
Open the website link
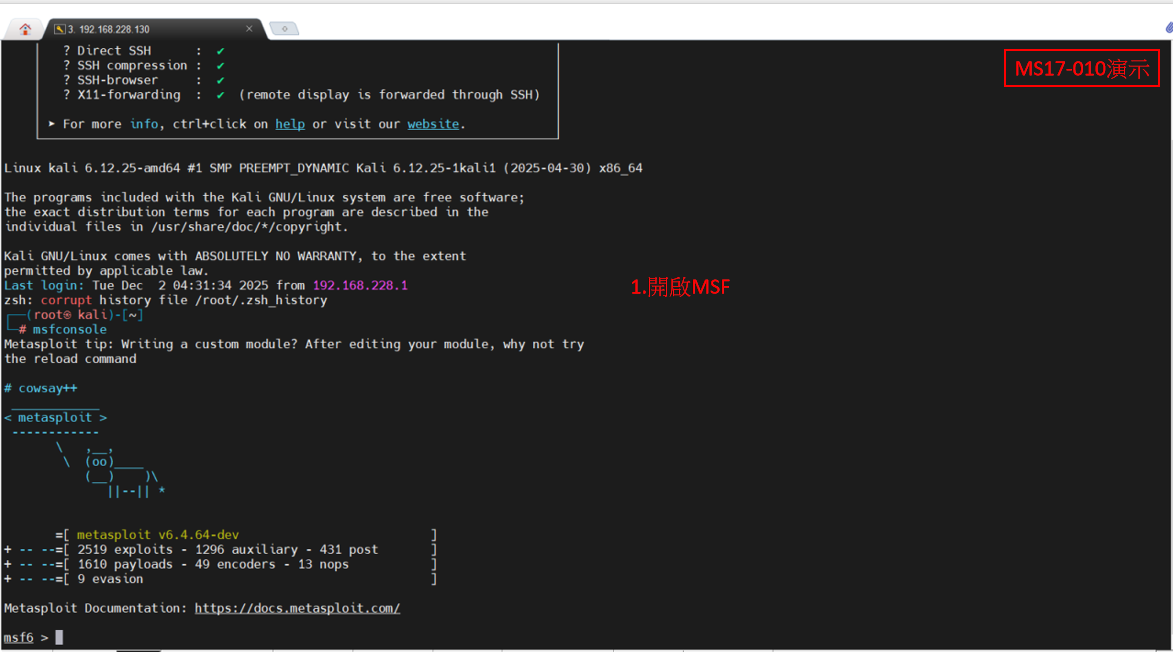tap(433, 124)
